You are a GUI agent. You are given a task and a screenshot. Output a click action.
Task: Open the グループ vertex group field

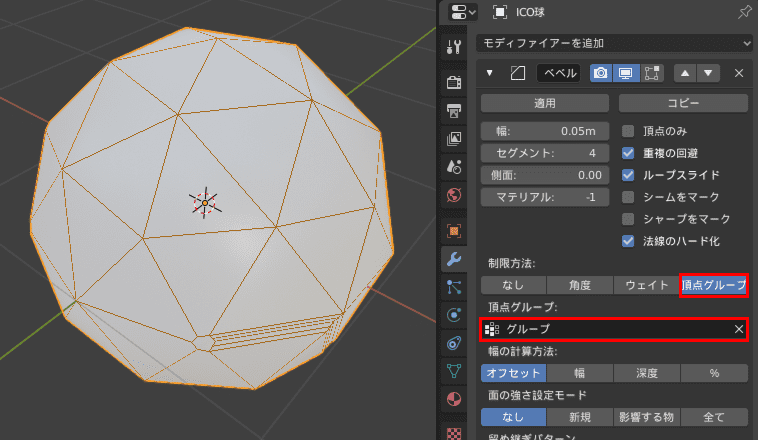coord(614,329)
